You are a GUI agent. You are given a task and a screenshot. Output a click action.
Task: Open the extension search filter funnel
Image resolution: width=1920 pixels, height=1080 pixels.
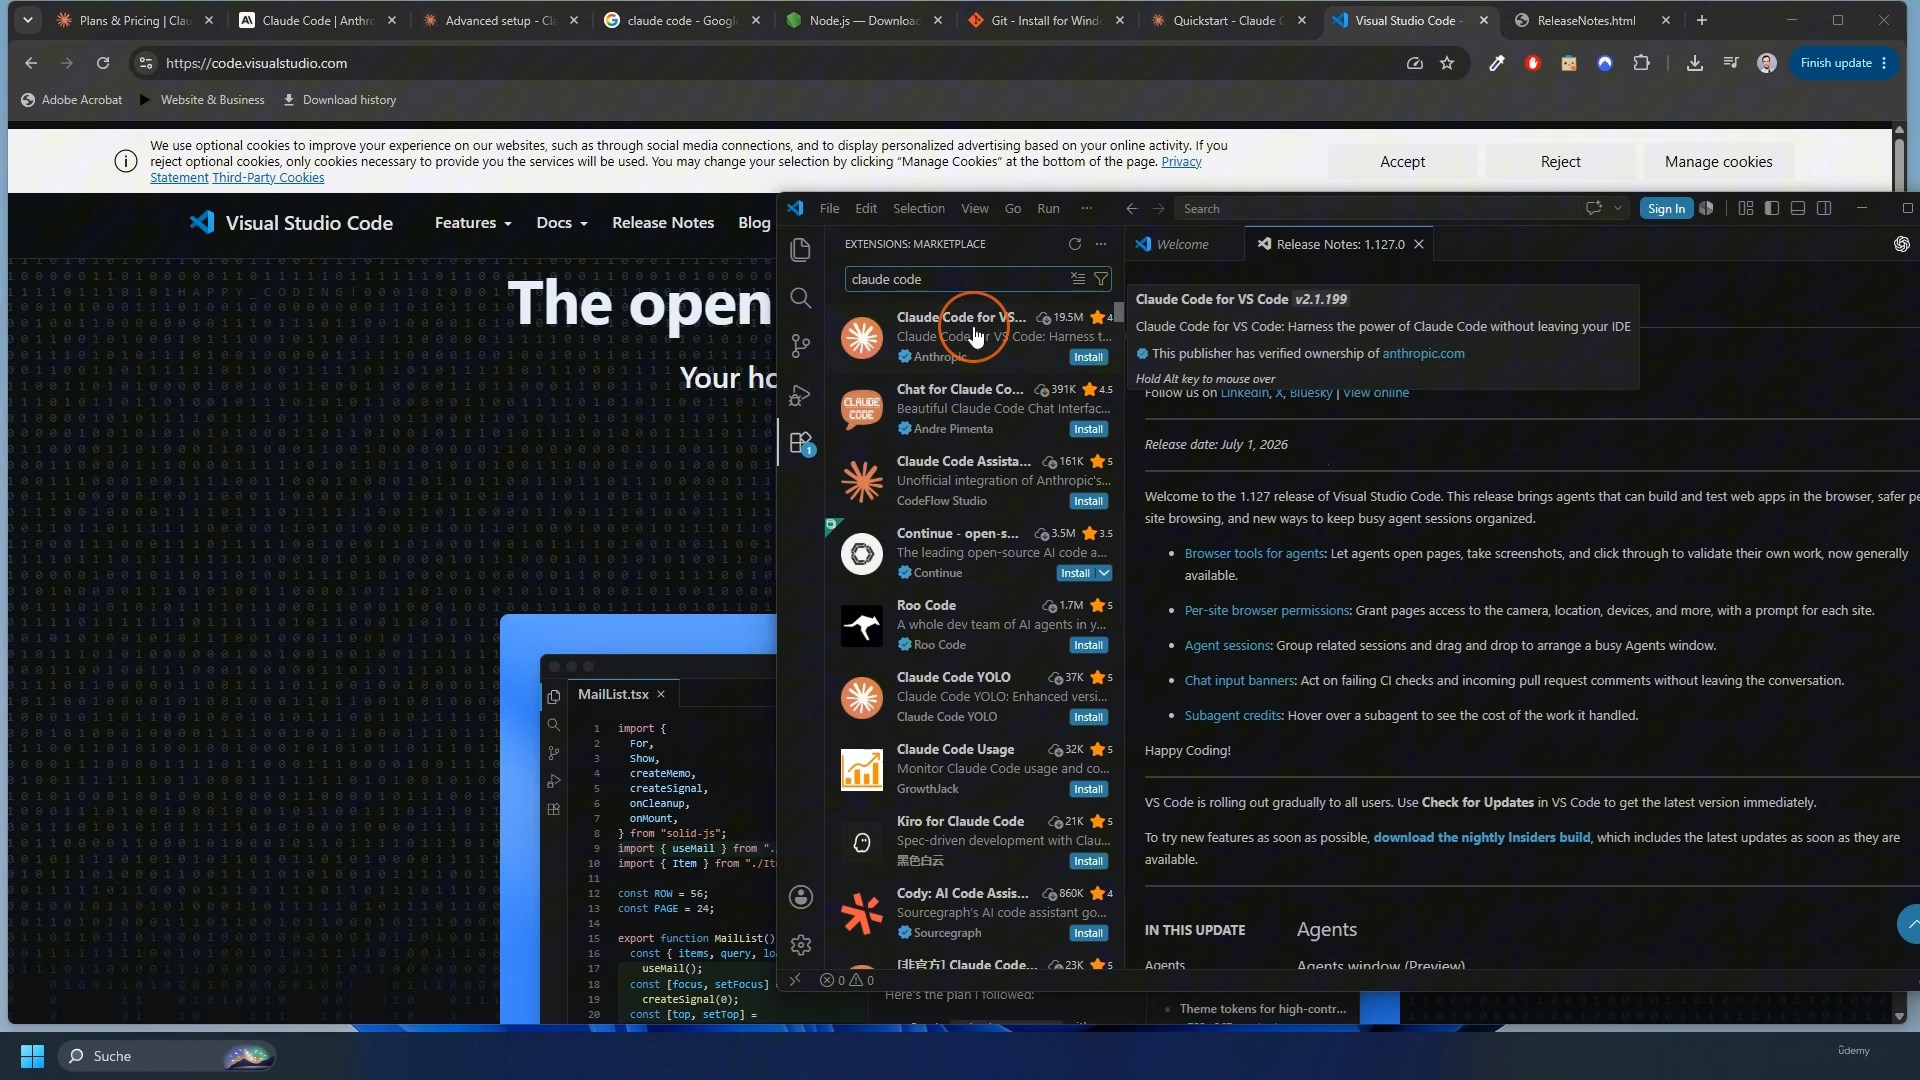pyautogui.click(x=1101, y=279)
